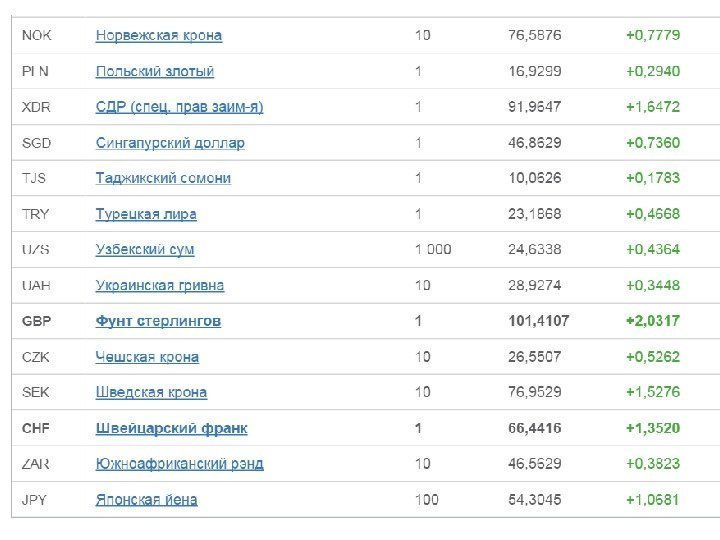Click the NOK rate value 76,5576
720x540 pixels.
point(534,36)
